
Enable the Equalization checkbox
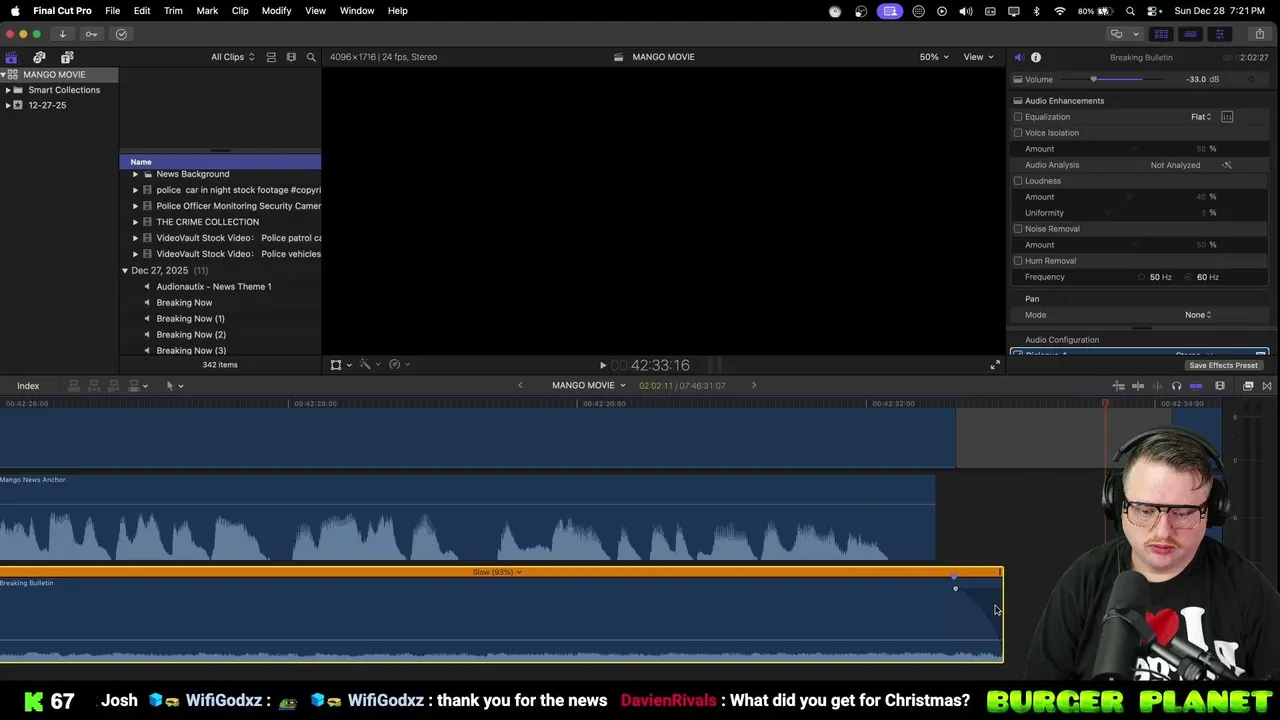coord(1018,117)
